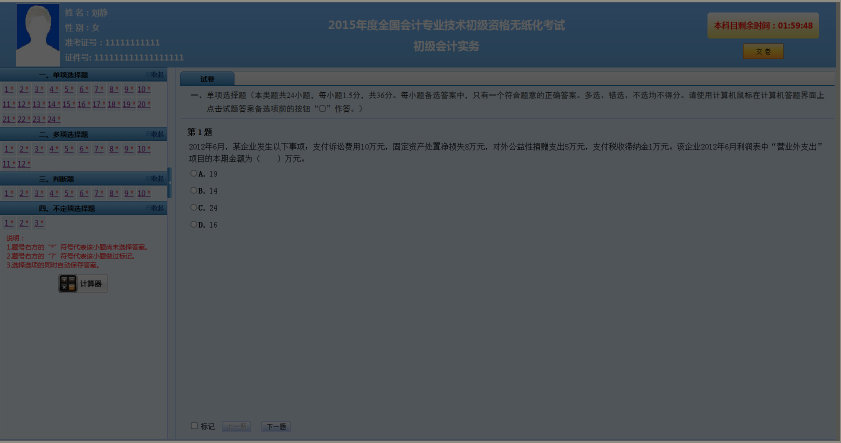
Task: Open multiple-choice (多项选择题) question 10
Action: click(144, 149)
